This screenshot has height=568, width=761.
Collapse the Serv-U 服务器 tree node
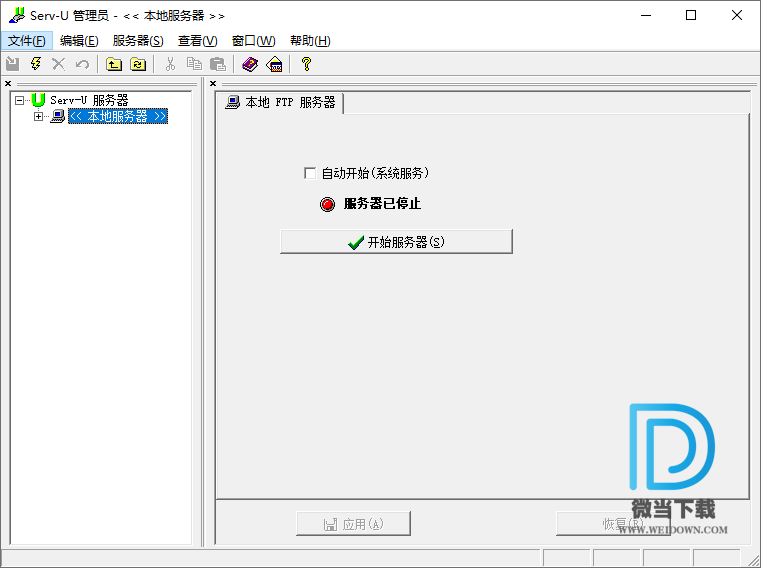point(19,100)
